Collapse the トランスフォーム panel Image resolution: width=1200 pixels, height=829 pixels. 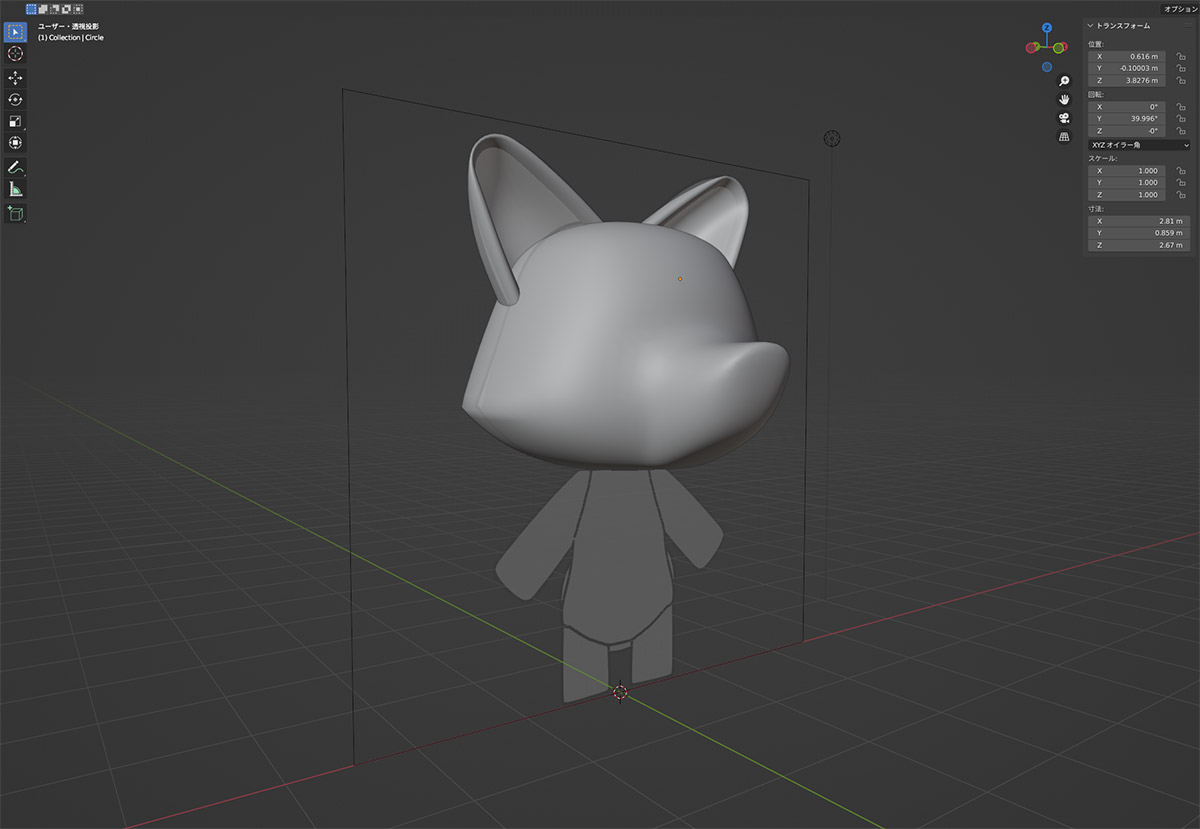[x=1091, y=25]
